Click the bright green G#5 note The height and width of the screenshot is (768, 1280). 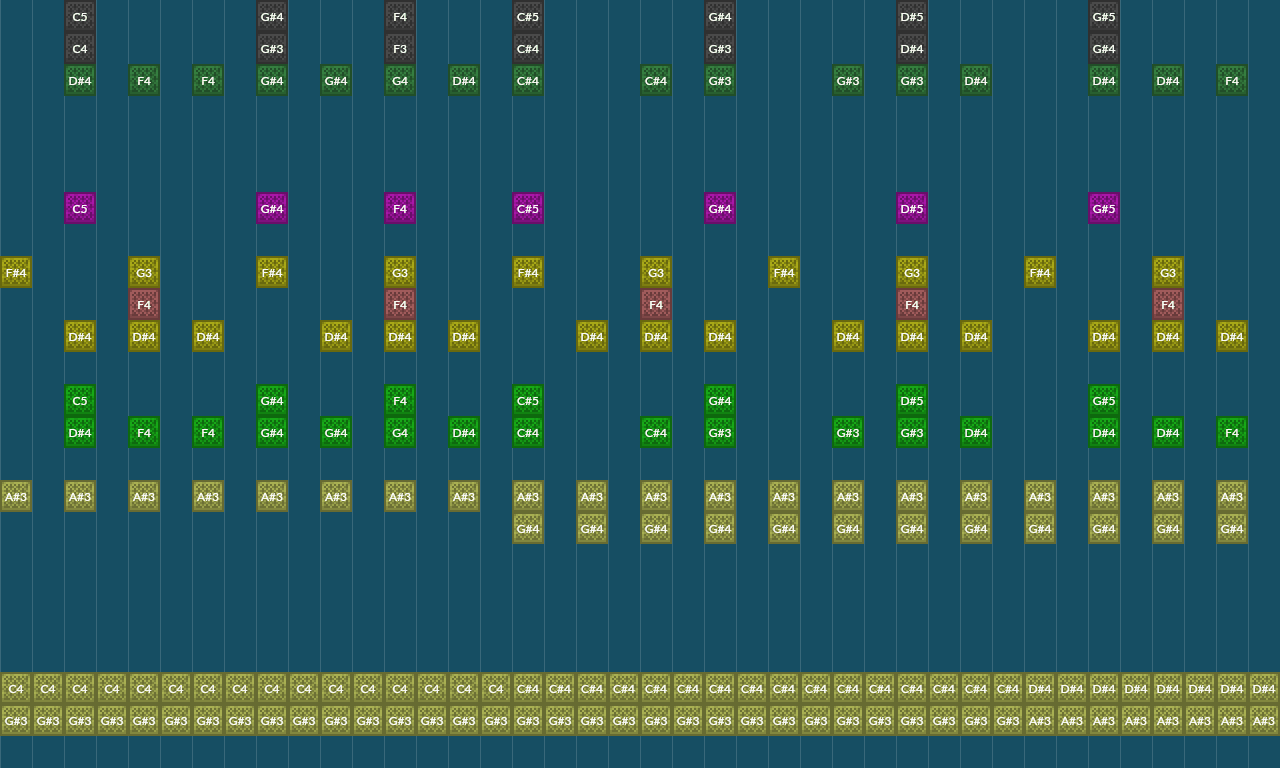pos(1104,401)
